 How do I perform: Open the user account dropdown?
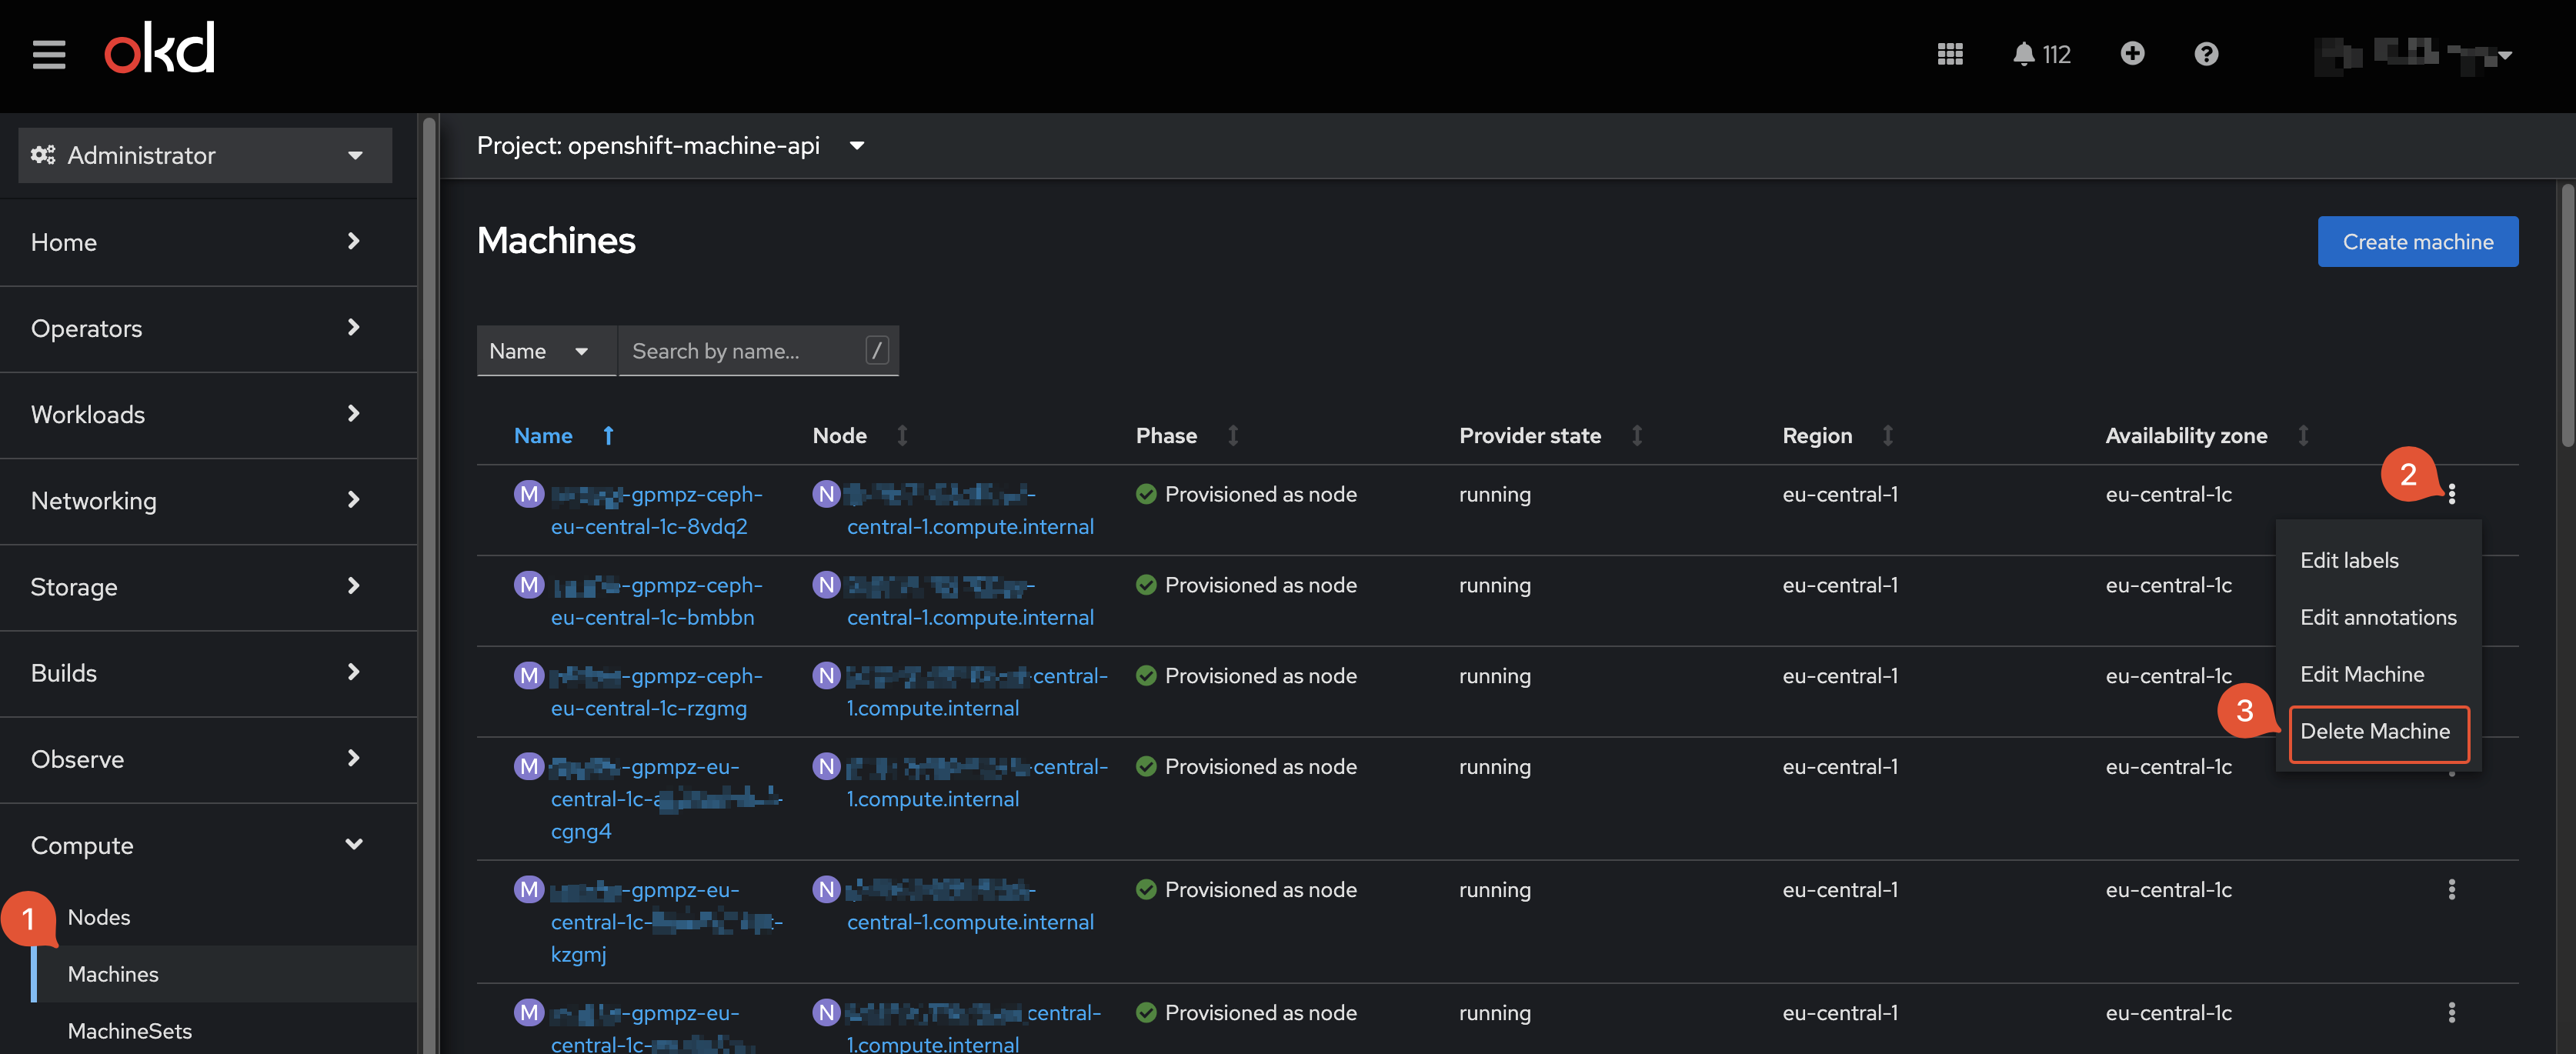pos(2414,55)
